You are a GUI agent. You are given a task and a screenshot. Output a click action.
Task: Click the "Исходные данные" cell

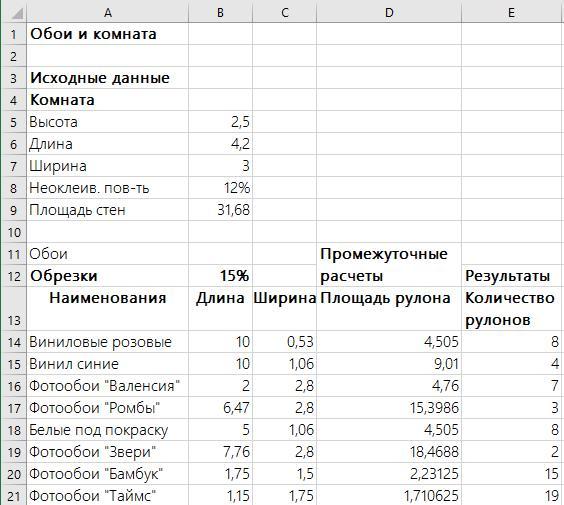point(108,78)
